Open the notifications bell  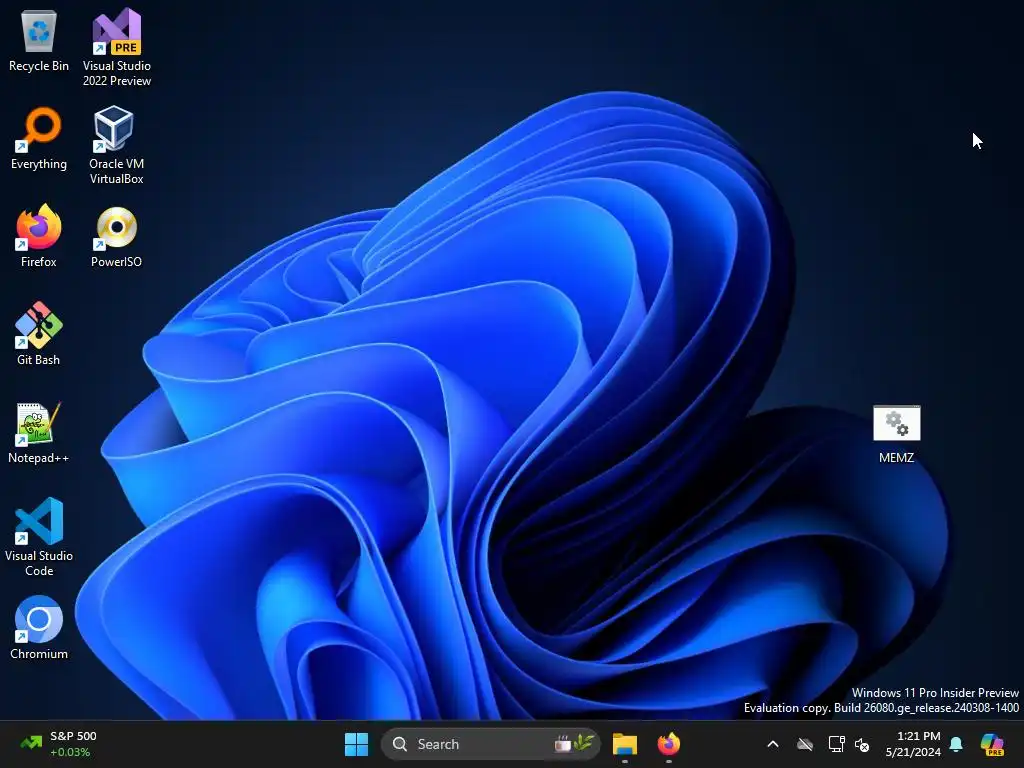tap(956, 744)
